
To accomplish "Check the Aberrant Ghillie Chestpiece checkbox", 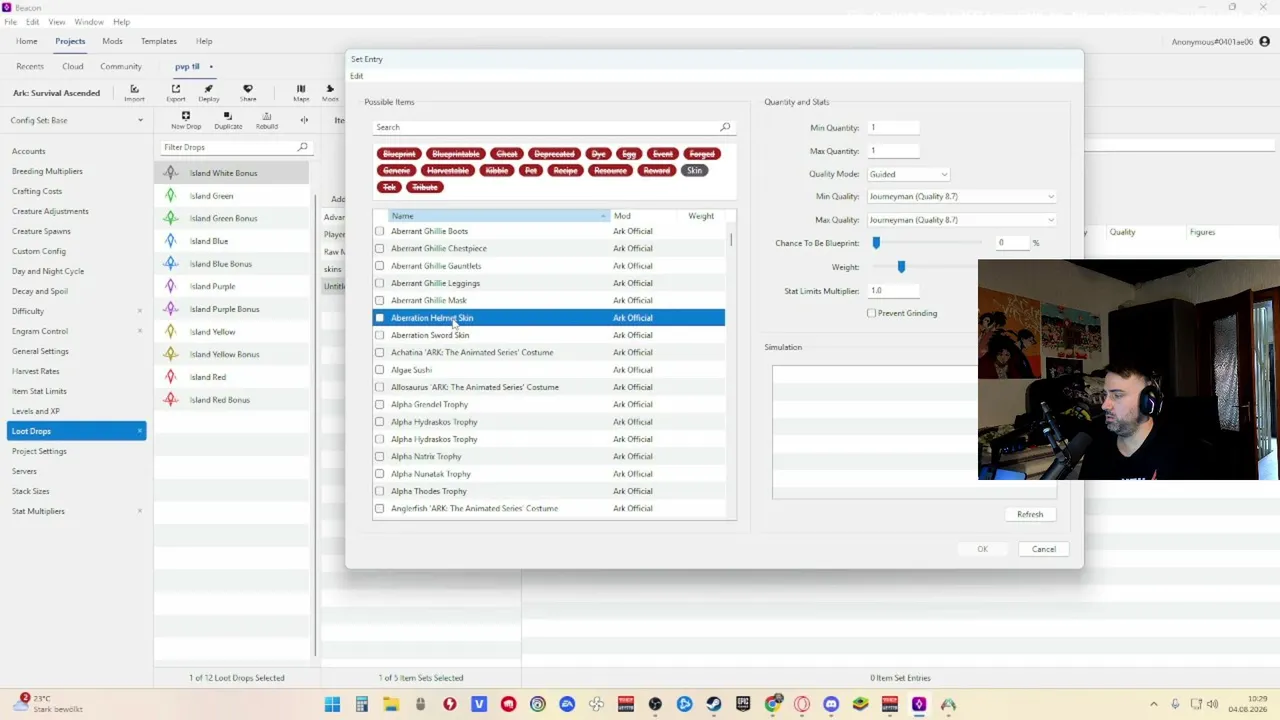I will [x=379, y=248].
